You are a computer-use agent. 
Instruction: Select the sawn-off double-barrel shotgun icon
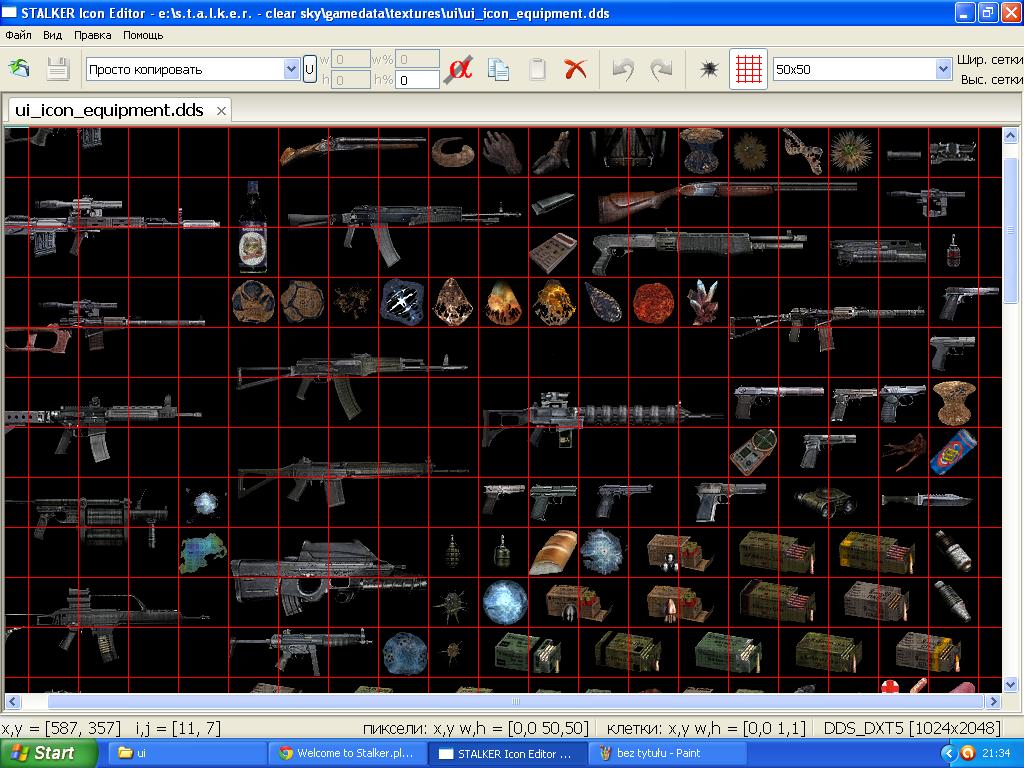tap(353, 150)
